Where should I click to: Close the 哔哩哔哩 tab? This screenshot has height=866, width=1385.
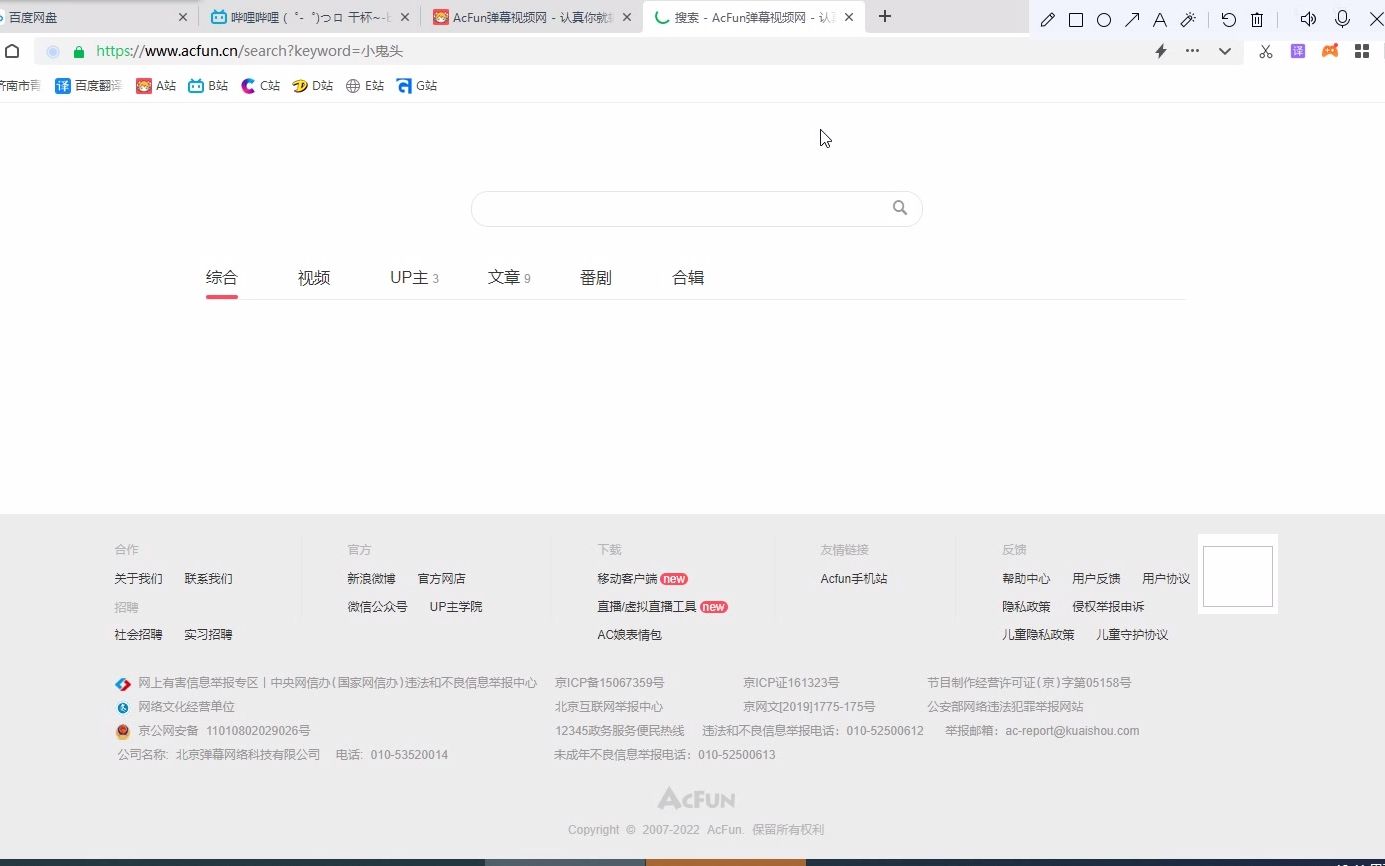405,17
